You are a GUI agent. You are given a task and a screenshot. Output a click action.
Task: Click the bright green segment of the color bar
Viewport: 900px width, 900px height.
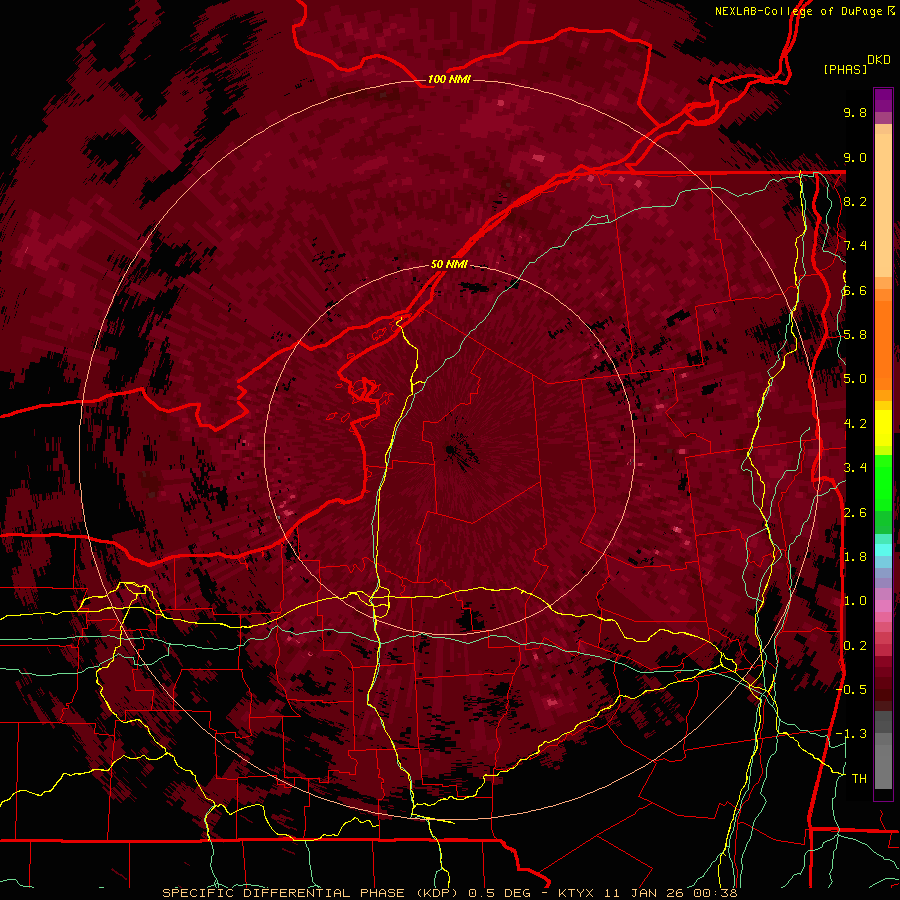point(883,483)
